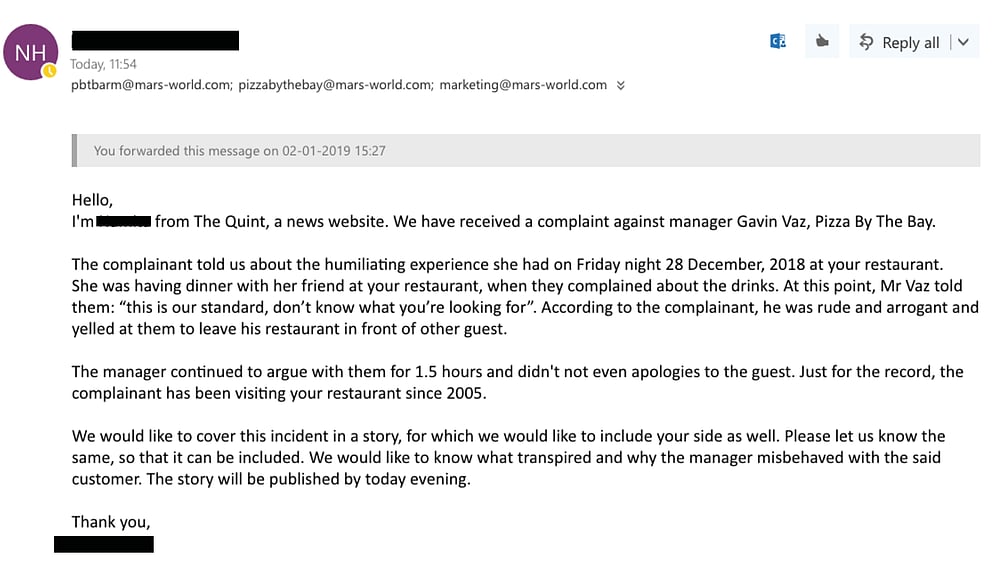This screenshot has height=562, width=1000.
Task: Click the paragraph about covering this incident
Action: point(508,457)
